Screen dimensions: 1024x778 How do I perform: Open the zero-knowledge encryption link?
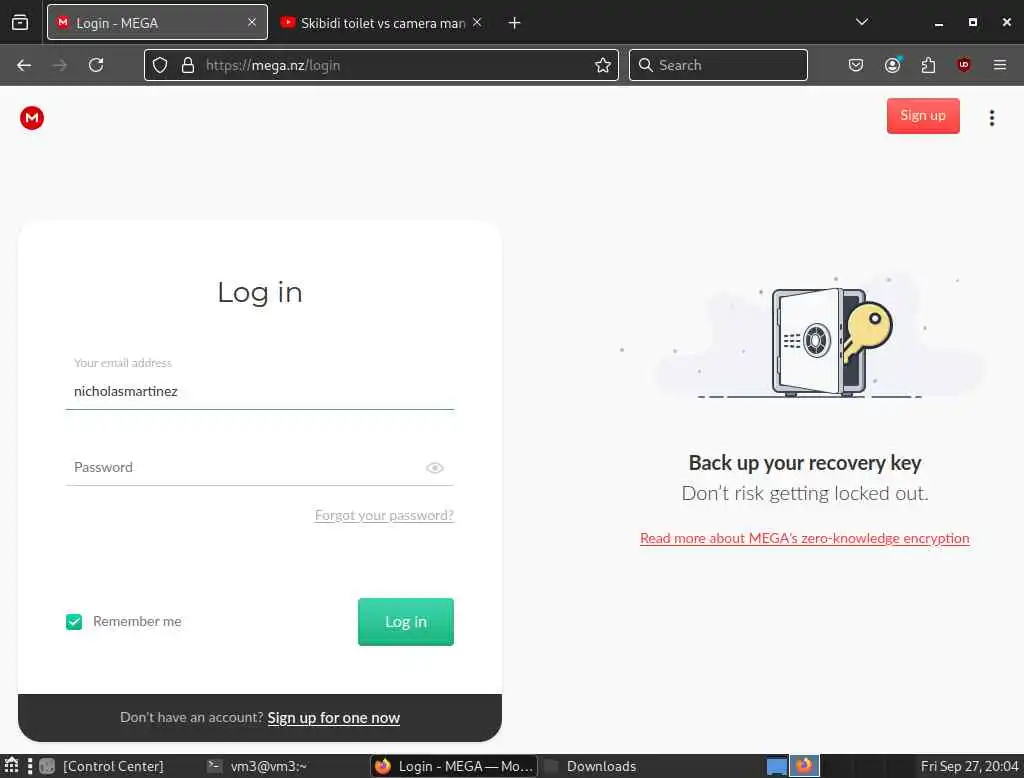805,538
